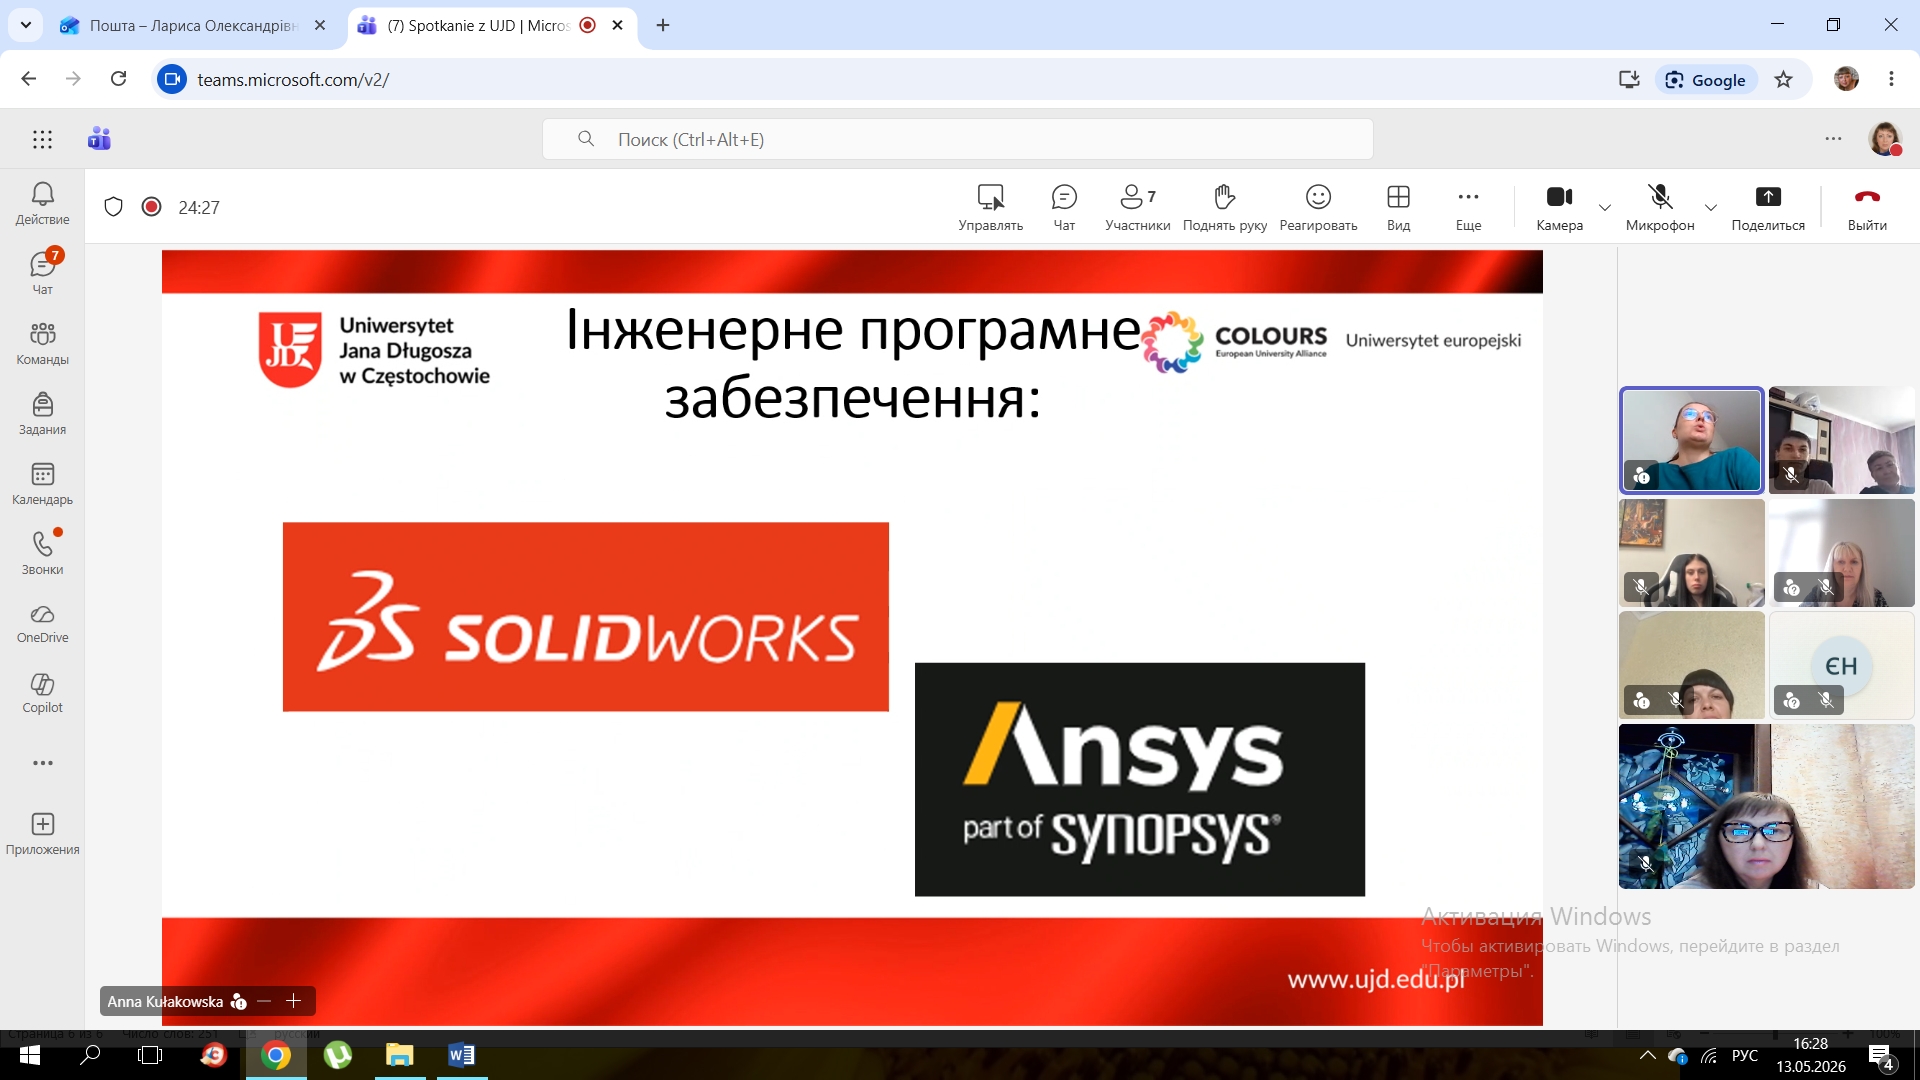Image resolution: width=1920 pixels, height=1080 pixels.
Task: Open Windows notification center
Action: coord(1881,1056)
